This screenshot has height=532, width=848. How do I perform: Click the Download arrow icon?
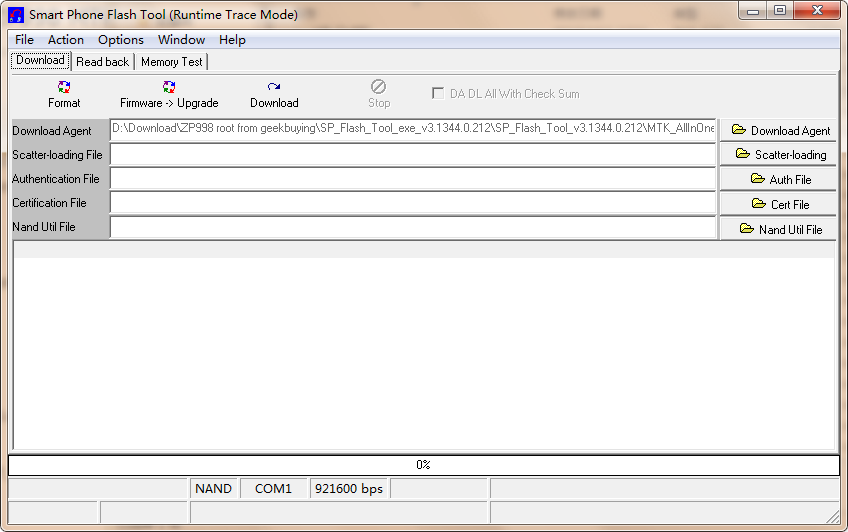coord(274,87)
